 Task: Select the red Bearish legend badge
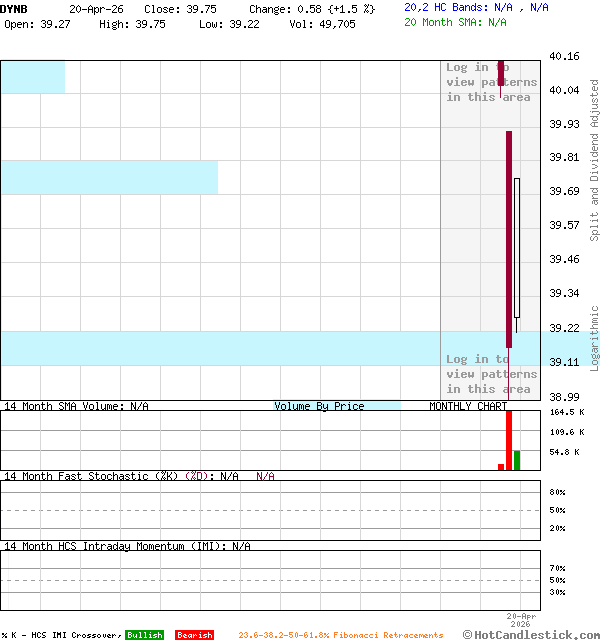click(x=194, y=635)
